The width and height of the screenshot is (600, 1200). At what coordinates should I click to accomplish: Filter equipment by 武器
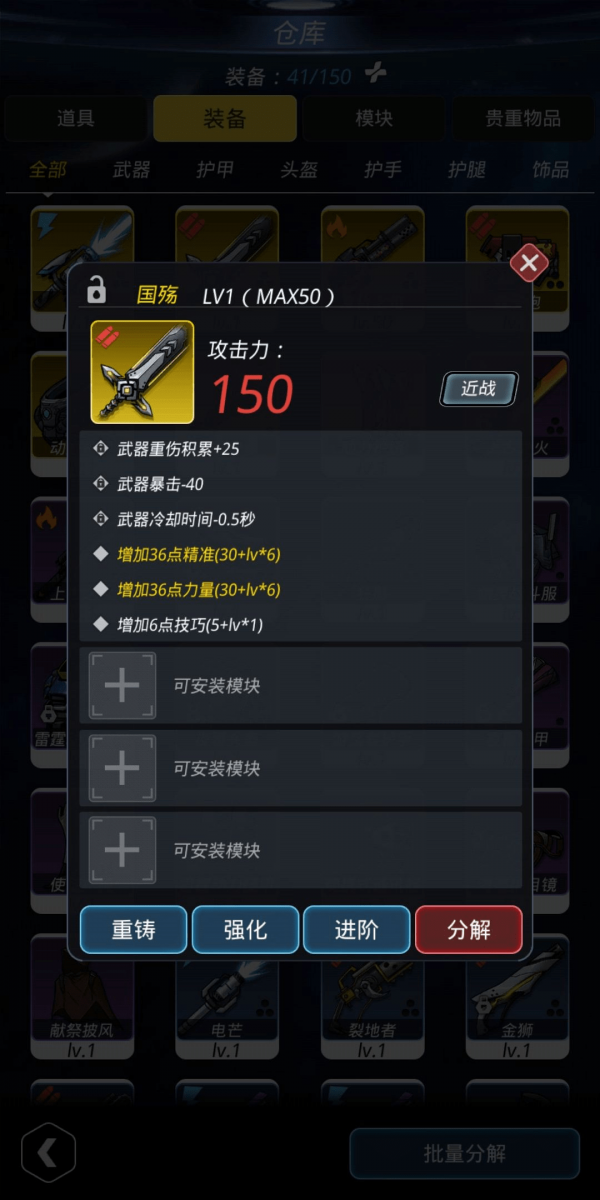(131, 170)
